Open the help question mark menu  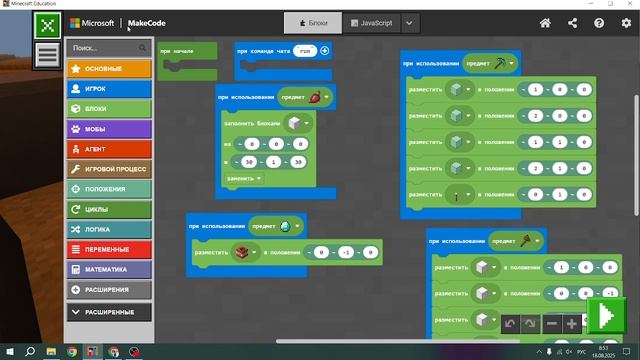click(599, 23)
